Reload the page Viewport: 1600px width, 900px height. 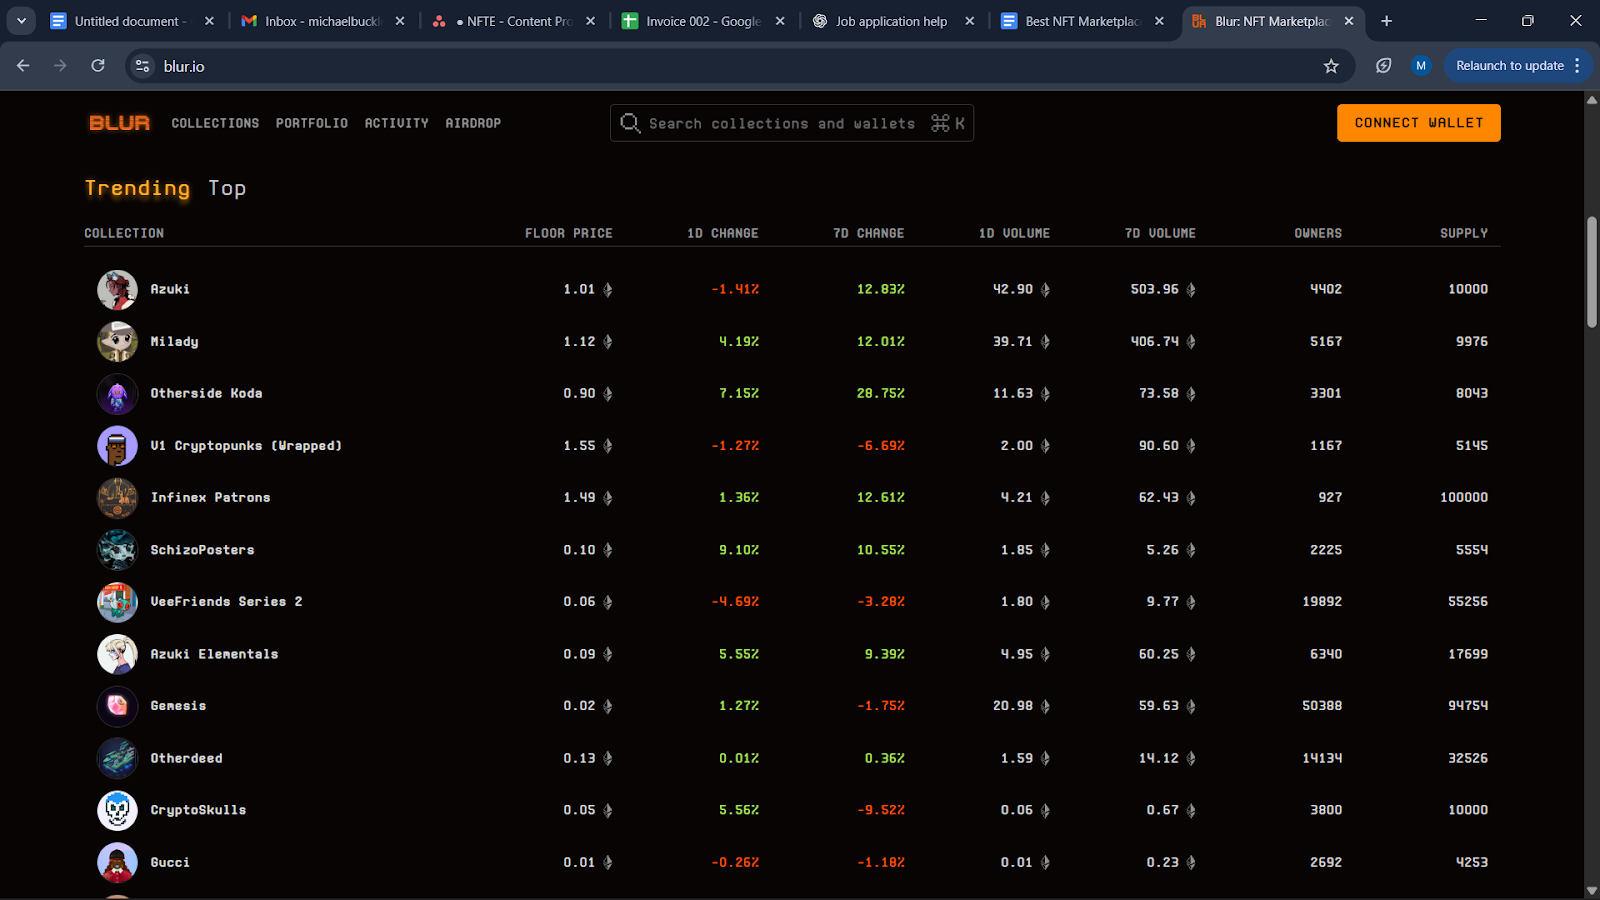[98, 66]
